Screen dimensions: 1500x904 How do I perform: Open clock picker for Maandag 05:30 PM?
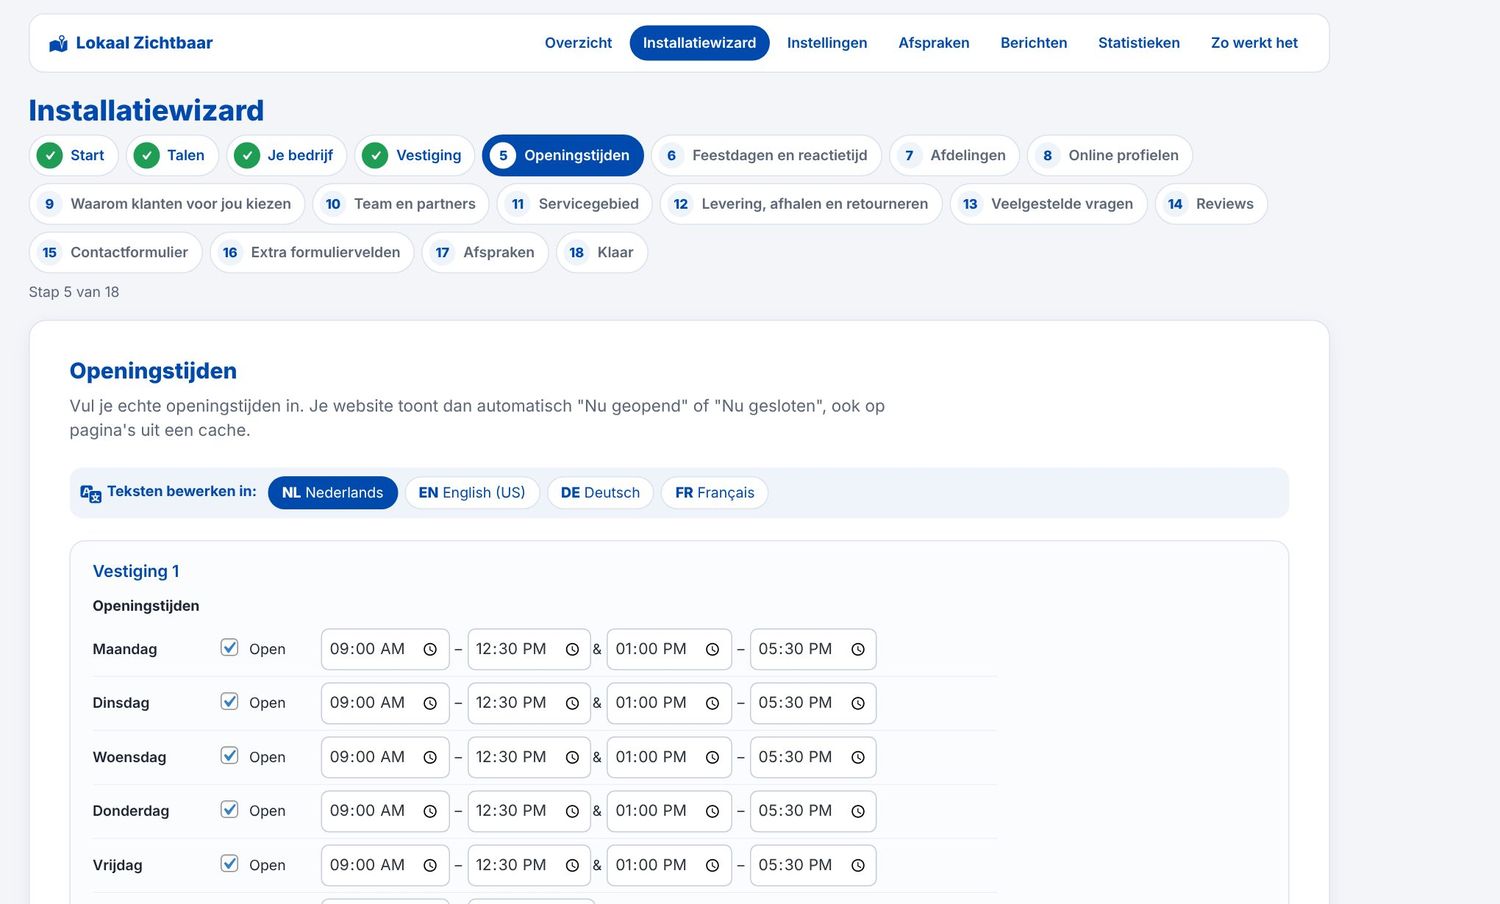pyautogui.click(x=857, y=649)
